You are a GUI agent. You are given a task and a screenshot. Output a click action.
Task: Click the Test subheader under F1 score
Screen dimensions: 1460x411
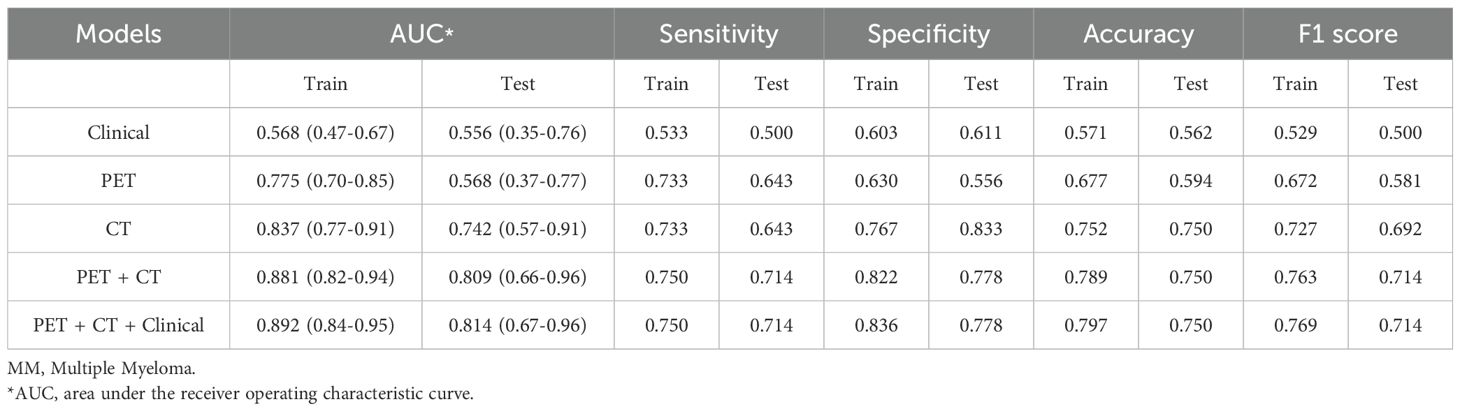(1400, 84)
